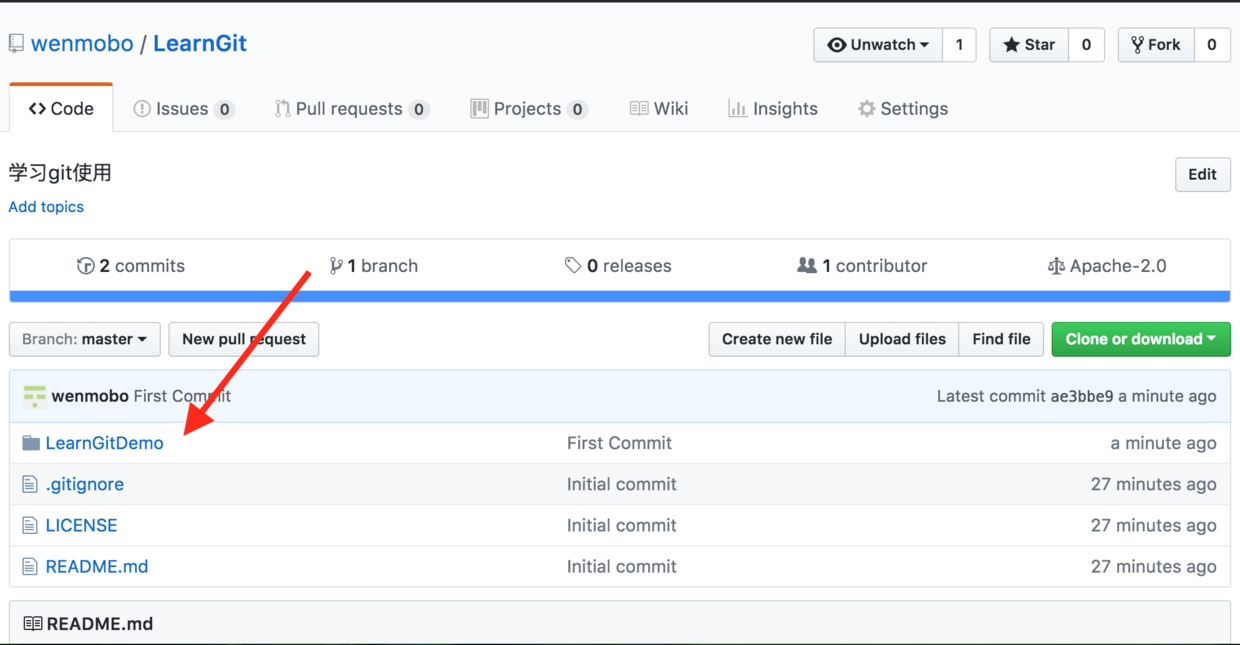Screen dimensions: 1240x645
Task: Click the contributors people icon
Action: [x=807, y=266]
